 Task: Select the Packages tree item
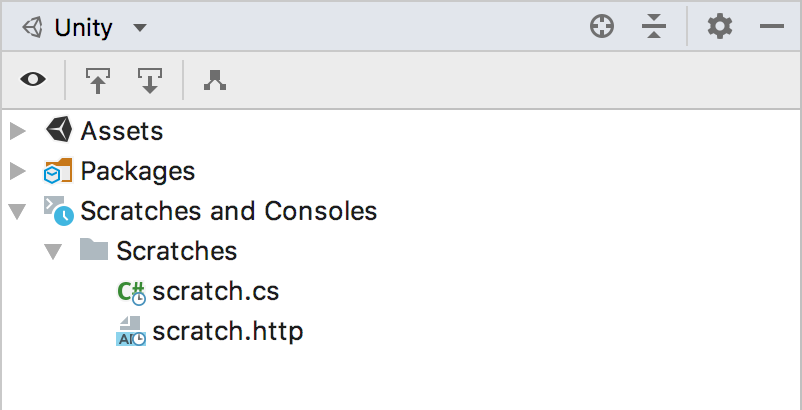[138, 171]
